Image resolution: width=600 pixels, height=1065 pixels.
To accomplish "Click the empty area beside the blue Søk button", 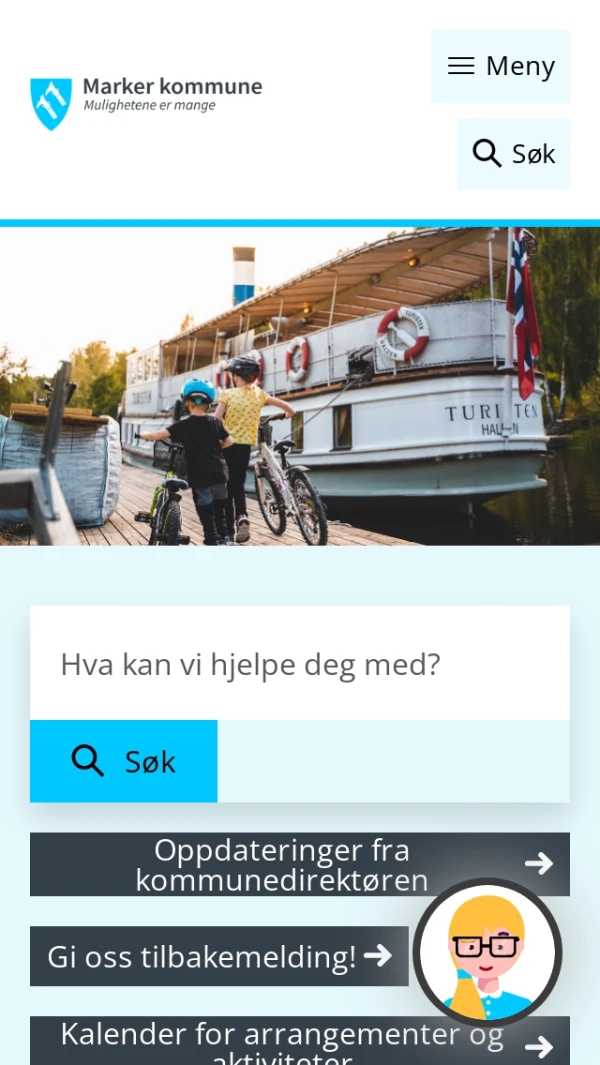I will (393, 761).
